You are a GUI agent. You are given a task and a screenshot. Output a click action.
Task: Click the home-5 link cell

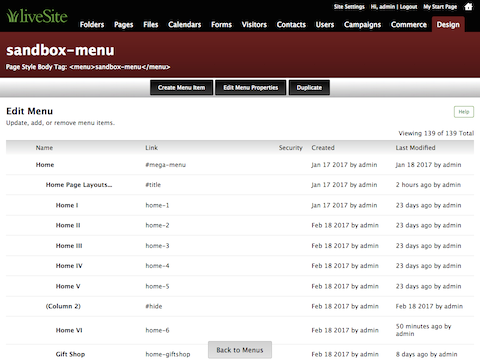[157, 286]
